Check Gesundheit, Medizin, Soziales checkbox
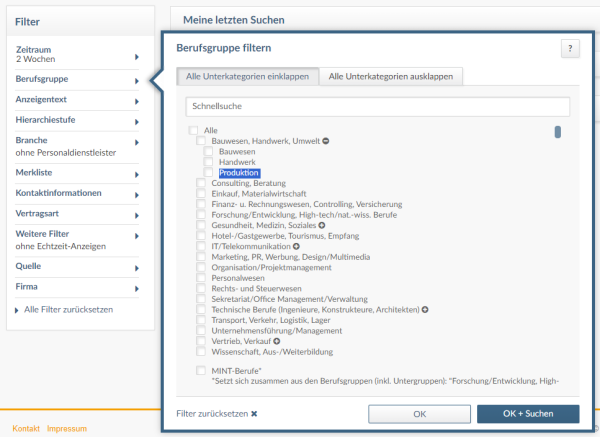 point(201,225)
